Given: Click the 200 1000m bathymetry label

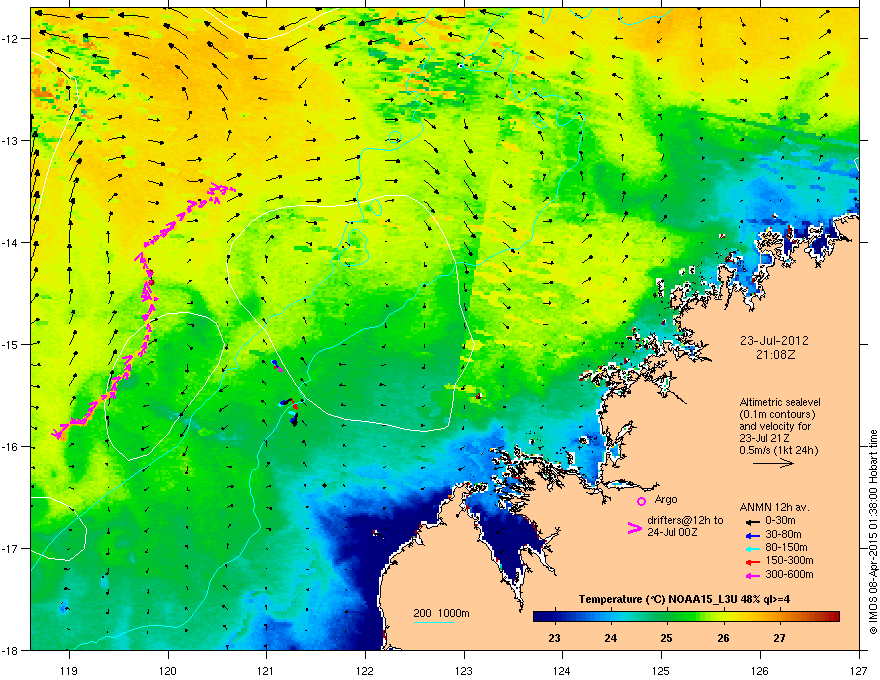Looking at the screenshot, I should click(x=441, y=613).
